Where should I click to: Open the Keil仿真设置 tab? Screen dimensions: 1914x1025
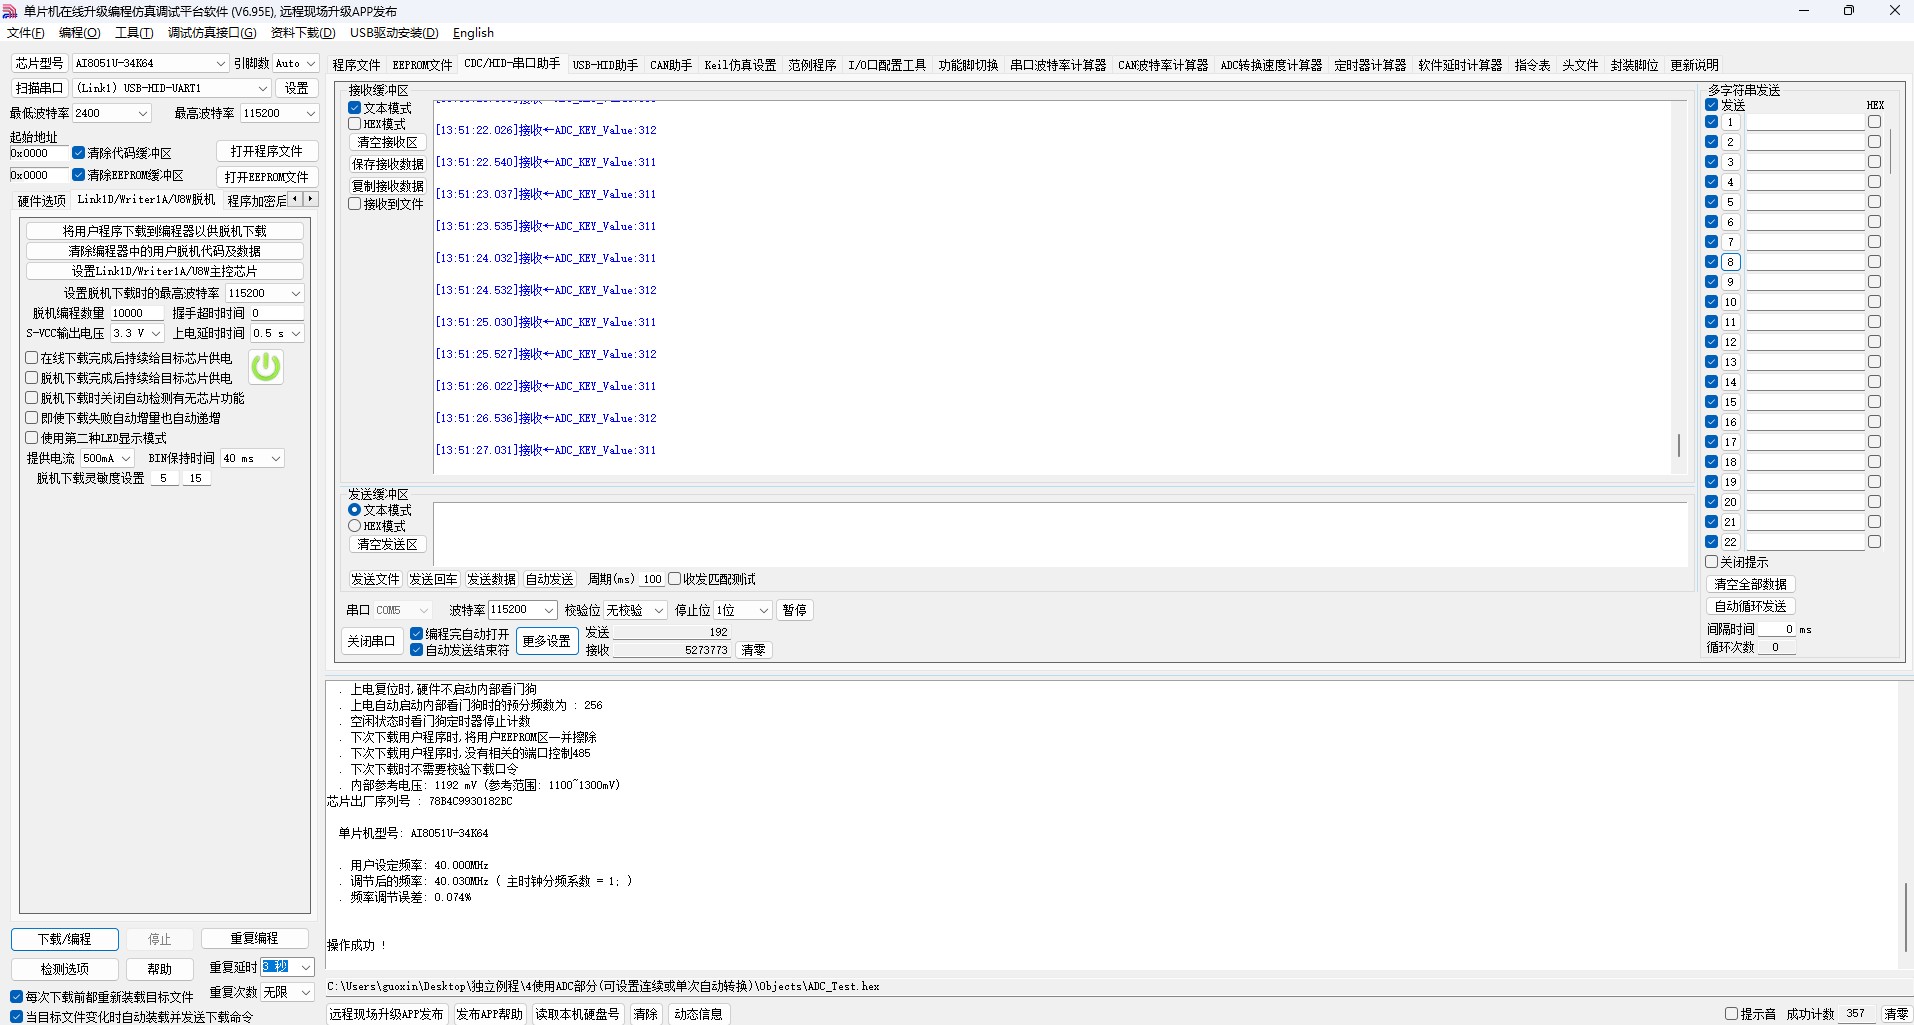coord(740,65)
